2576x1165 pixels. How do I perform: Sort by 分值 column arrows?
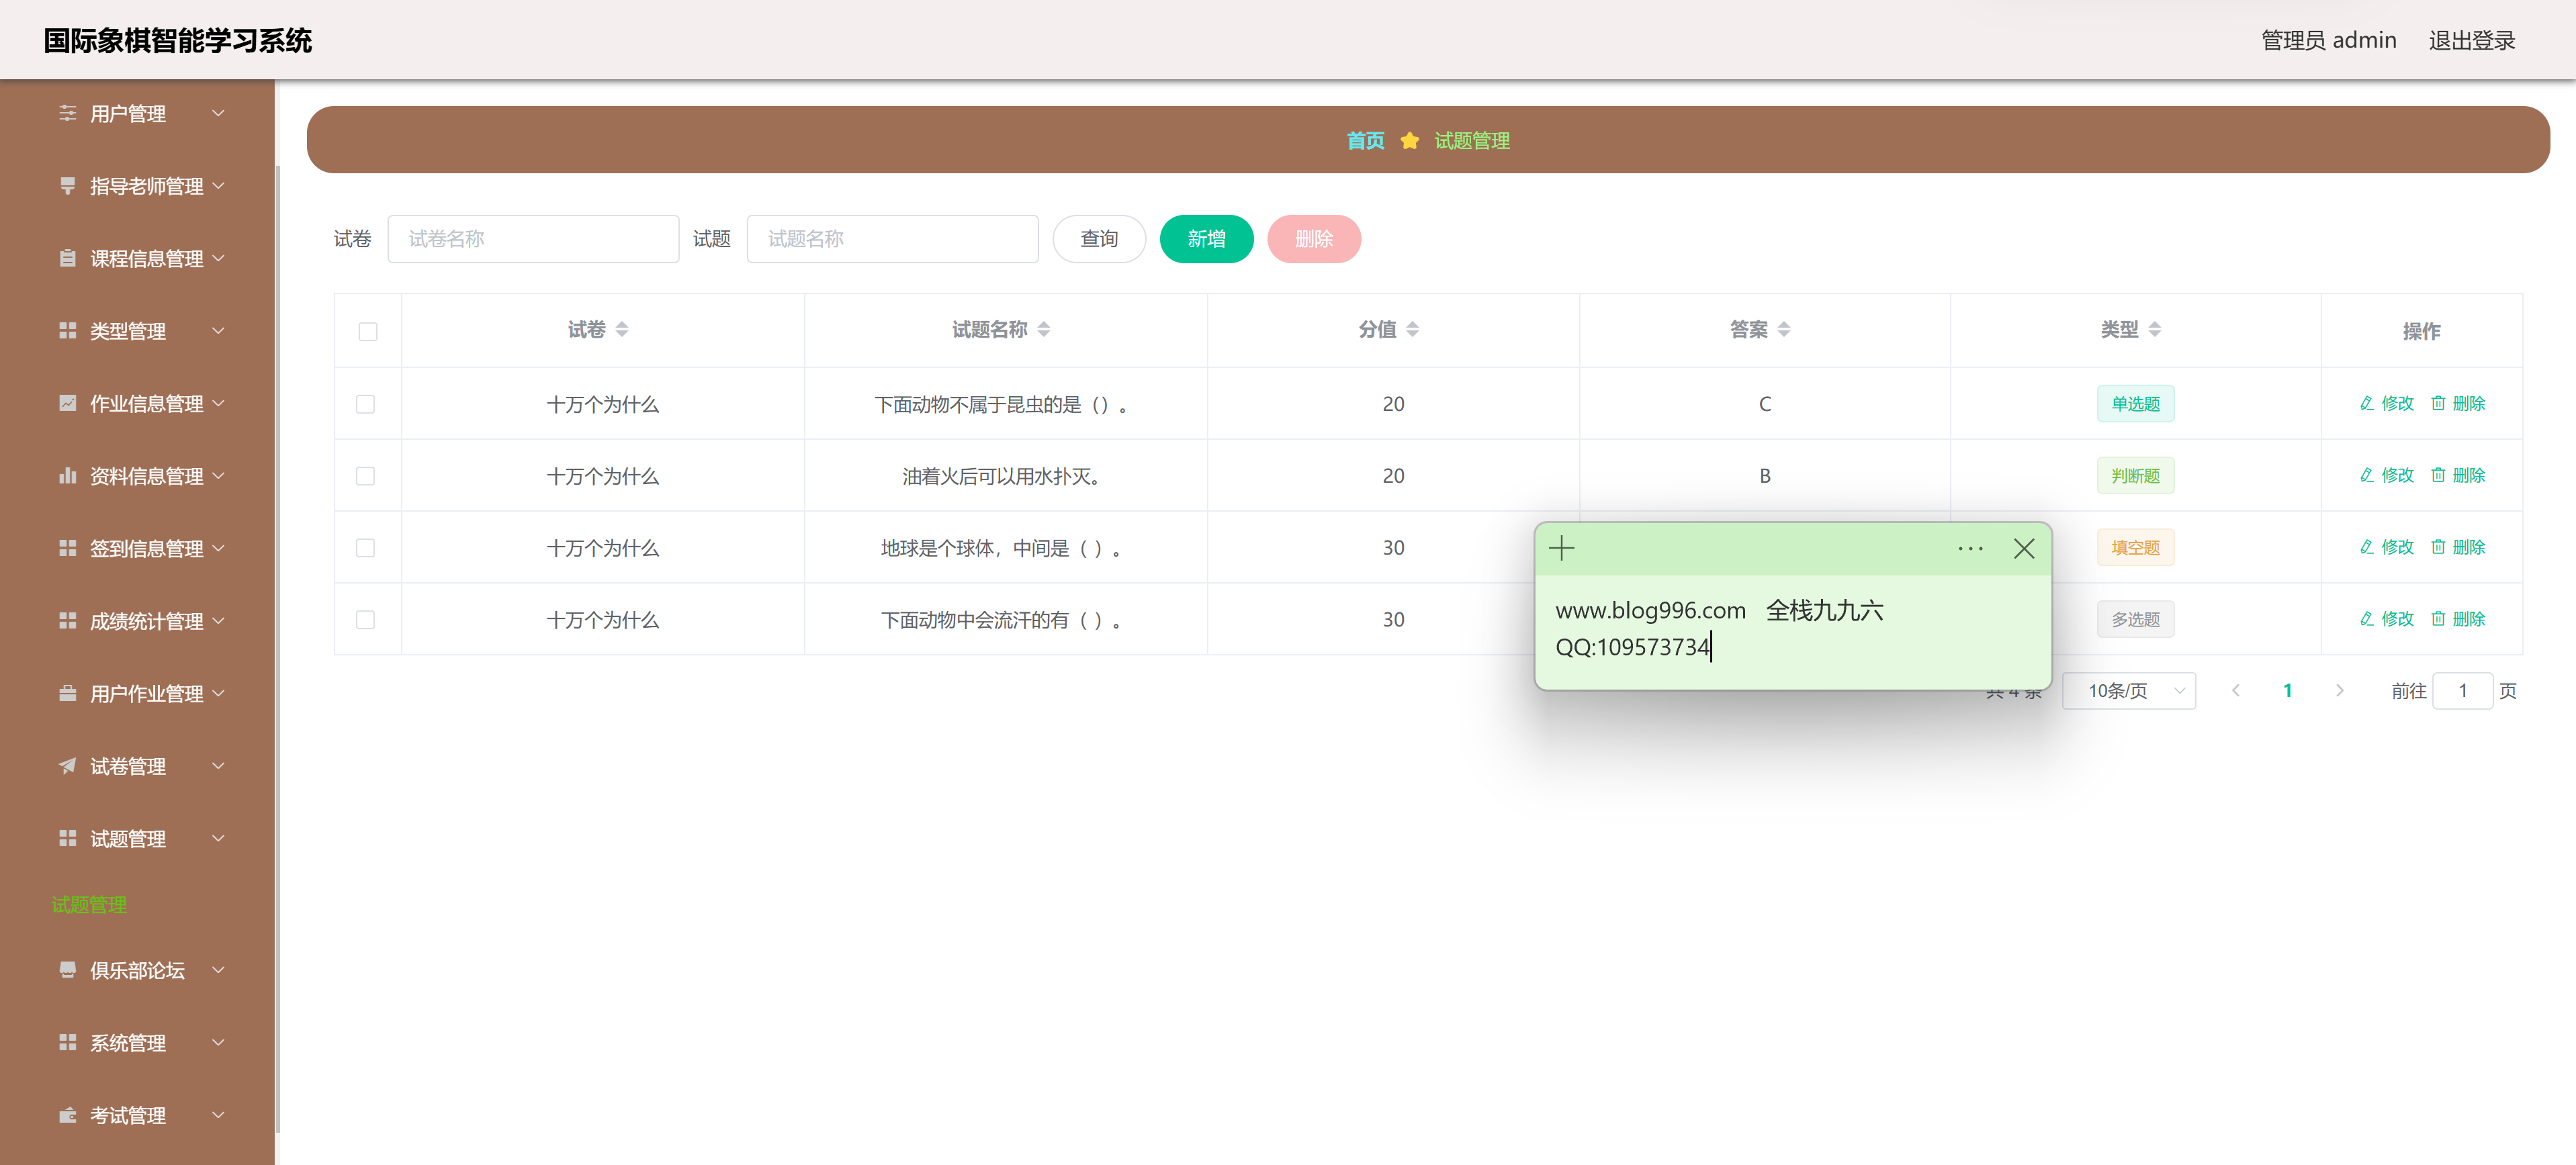coord(1412,329)
